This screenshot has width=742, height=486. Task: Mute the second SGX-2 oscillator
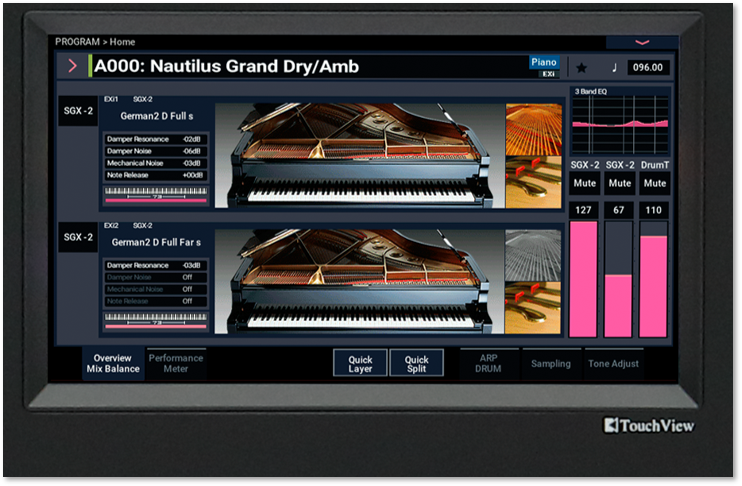pyautogui.click(x=619, y=183)
